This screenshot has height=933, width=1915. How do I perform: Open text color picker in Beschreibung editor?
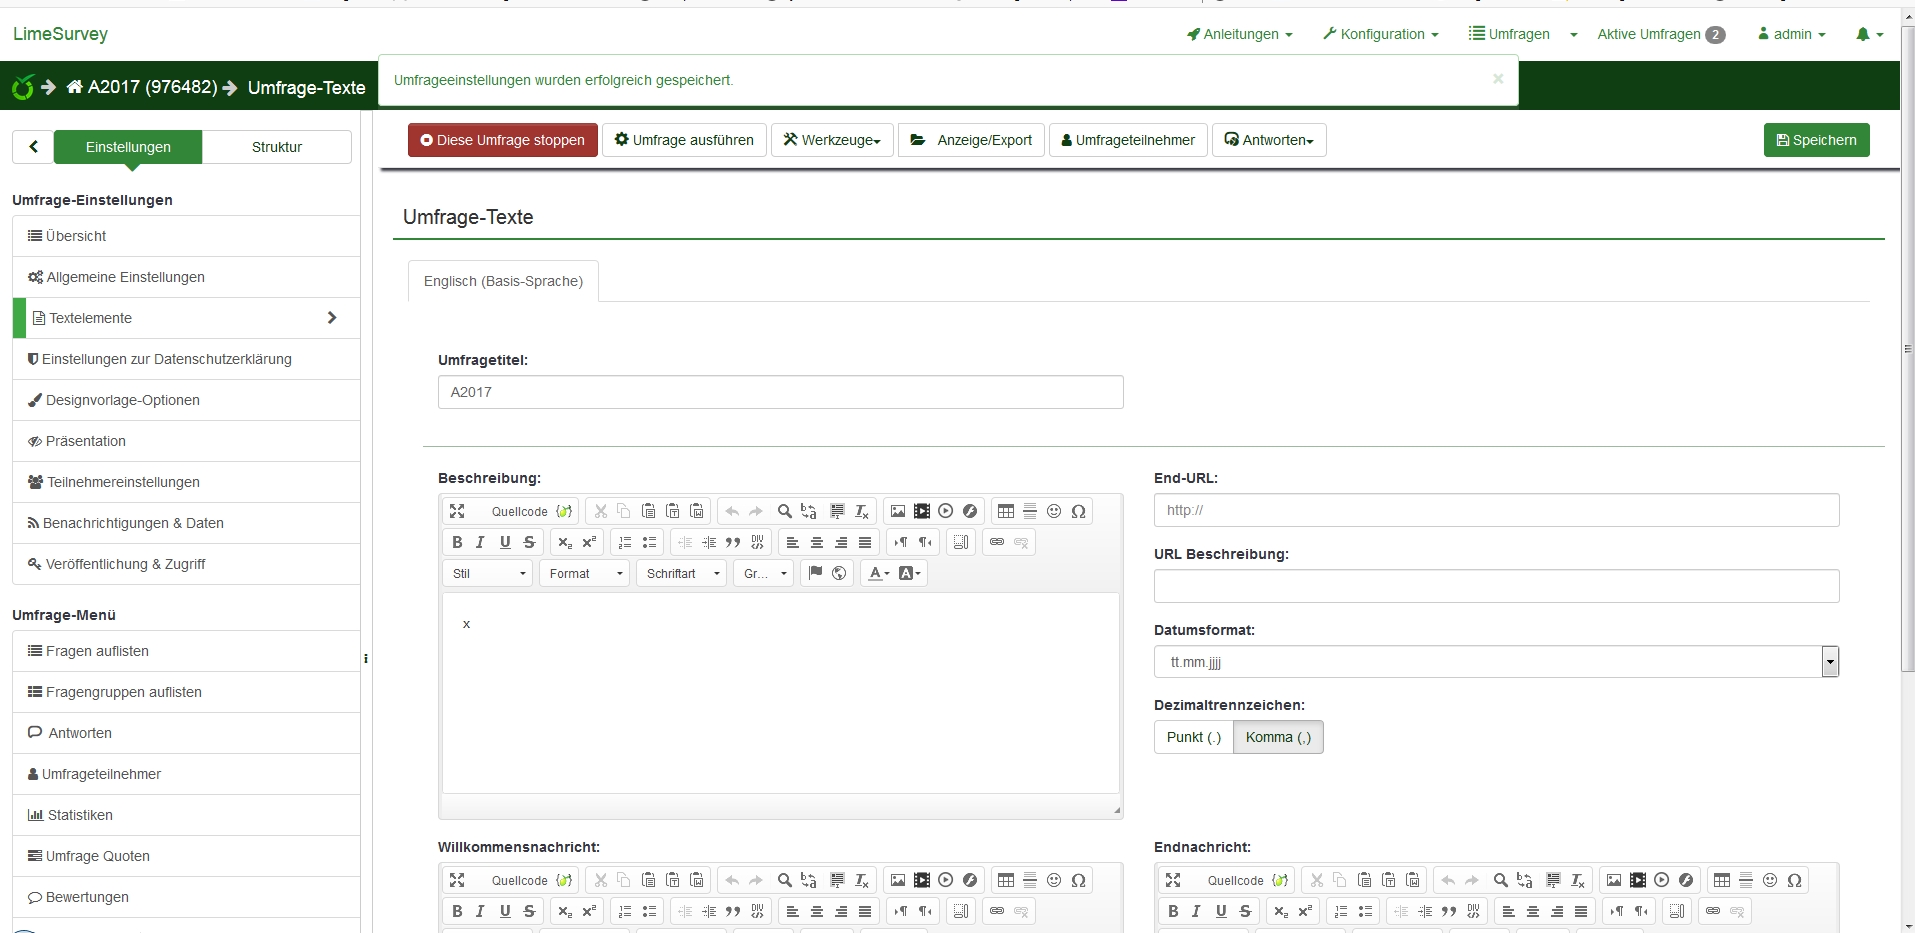point(878,573)
